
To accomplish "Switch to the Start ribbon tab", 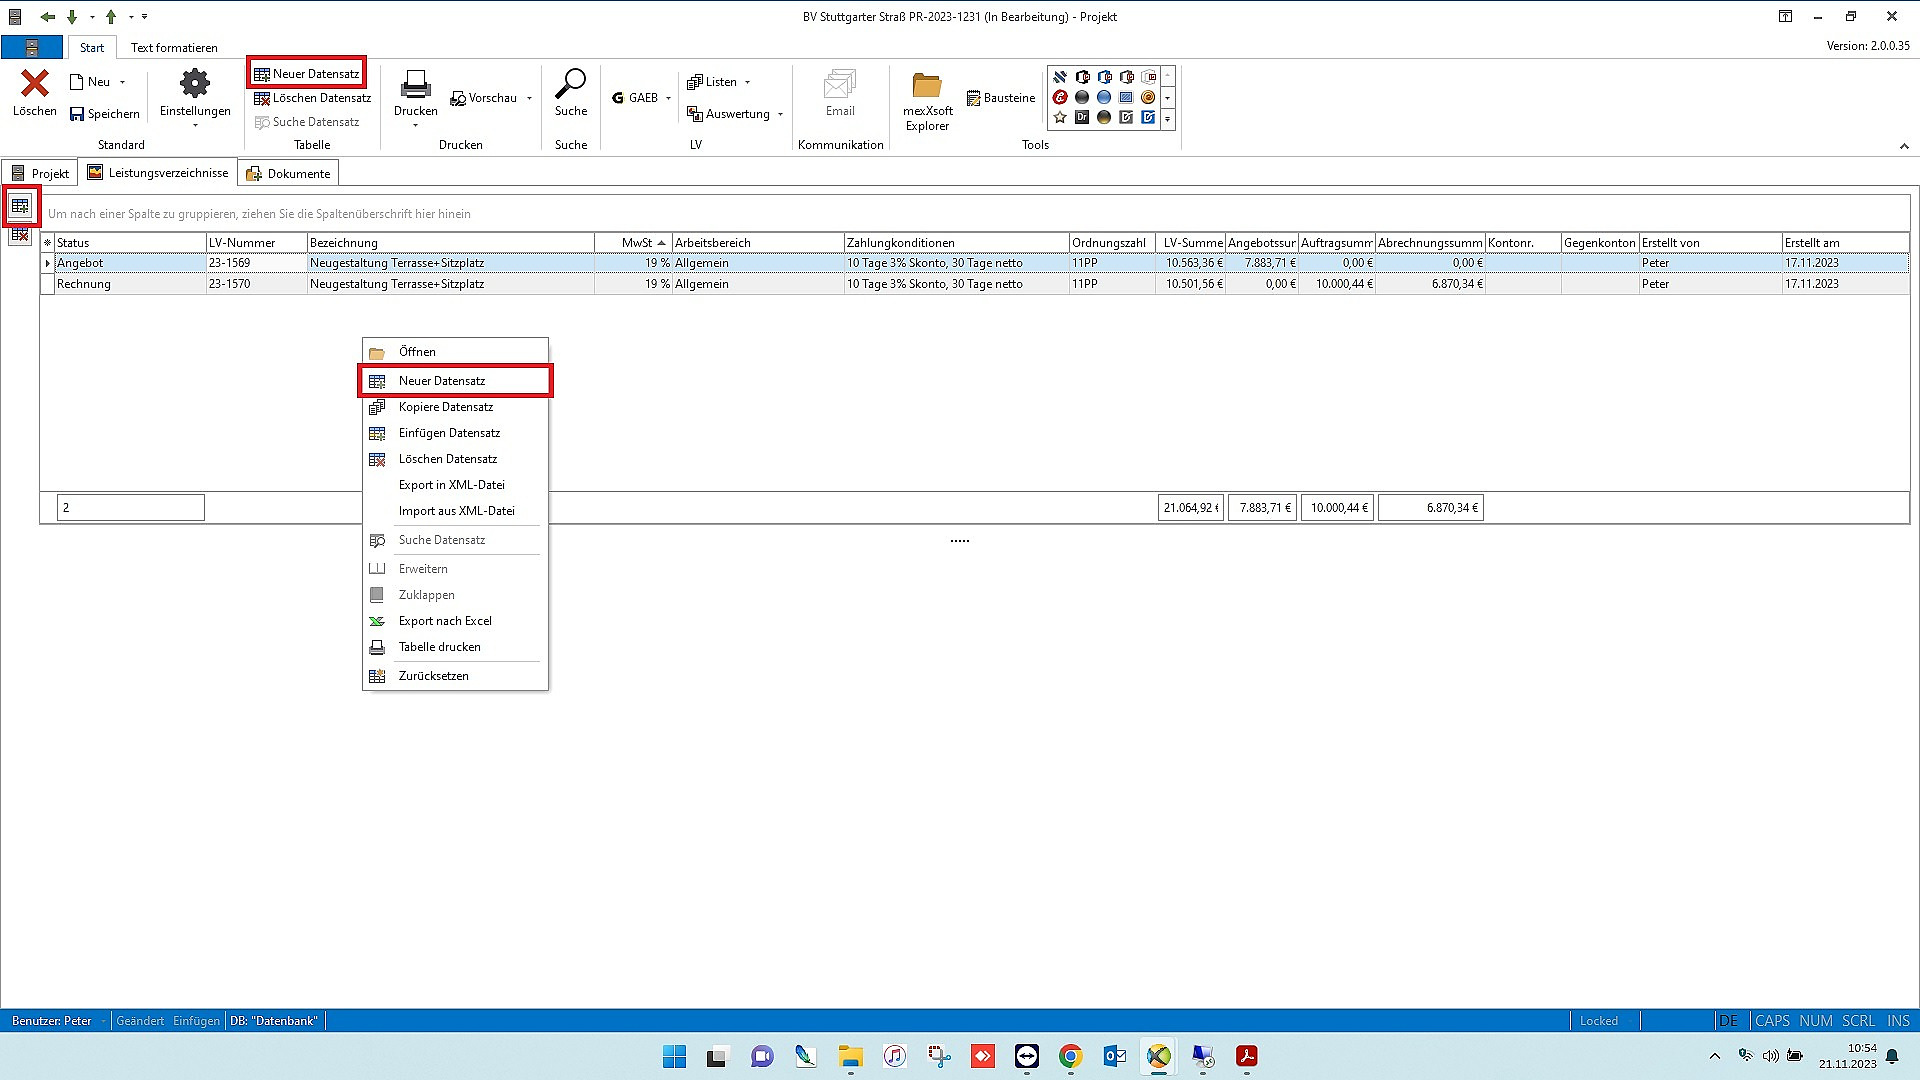I will (92, 47).
